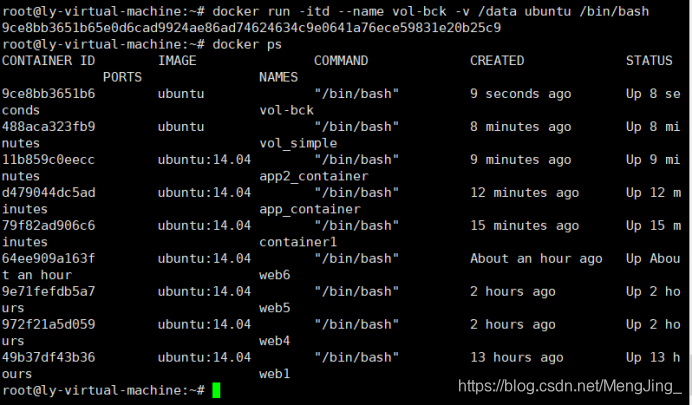
Task: Click "9 minutes ago" created value
Action: (x=521, y=160)
